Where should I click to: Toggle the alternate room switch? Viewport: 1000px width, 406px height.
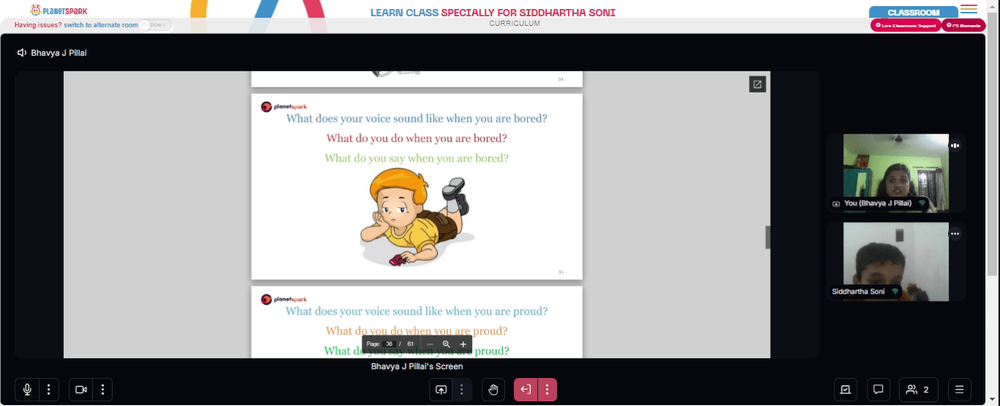pyautogui.click(x=156, y=25)
